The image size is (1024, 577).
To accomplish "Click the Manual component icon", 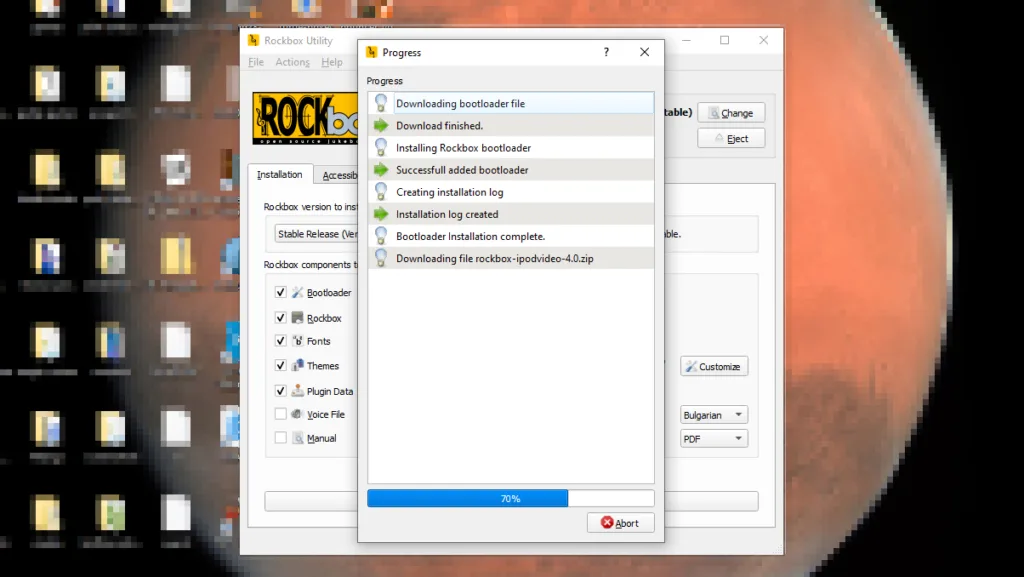I will pyautogui.click(x=297, y=438).
